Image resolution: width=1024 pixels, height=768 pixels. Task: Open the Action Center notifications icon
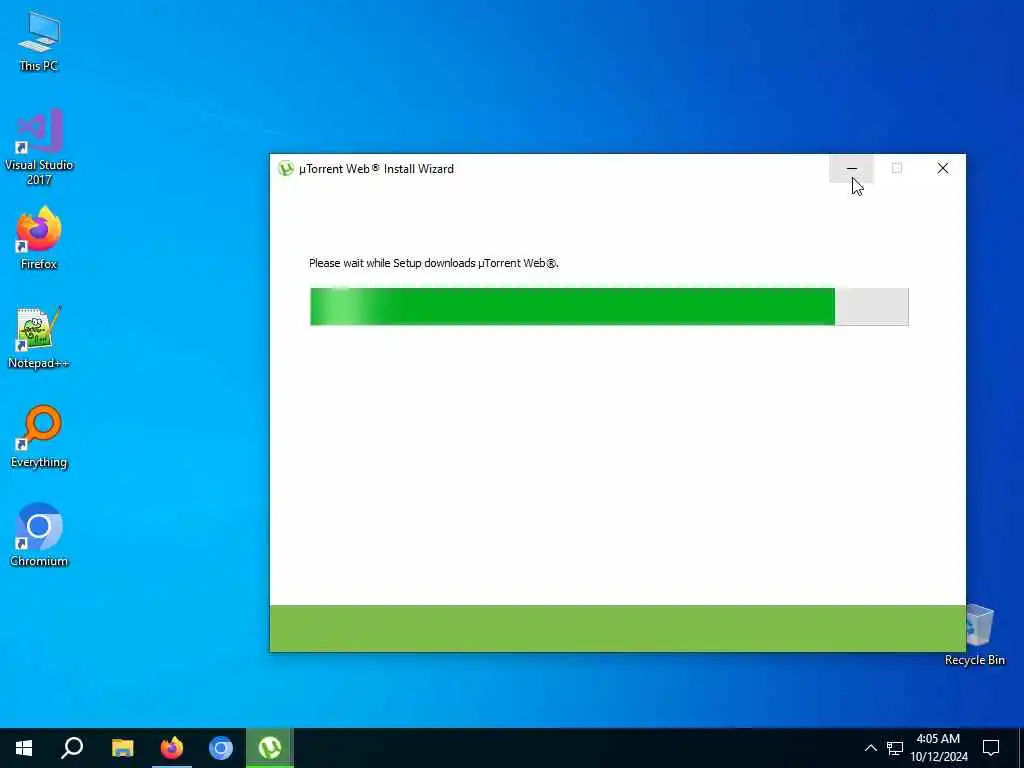[x=991, y=748]
